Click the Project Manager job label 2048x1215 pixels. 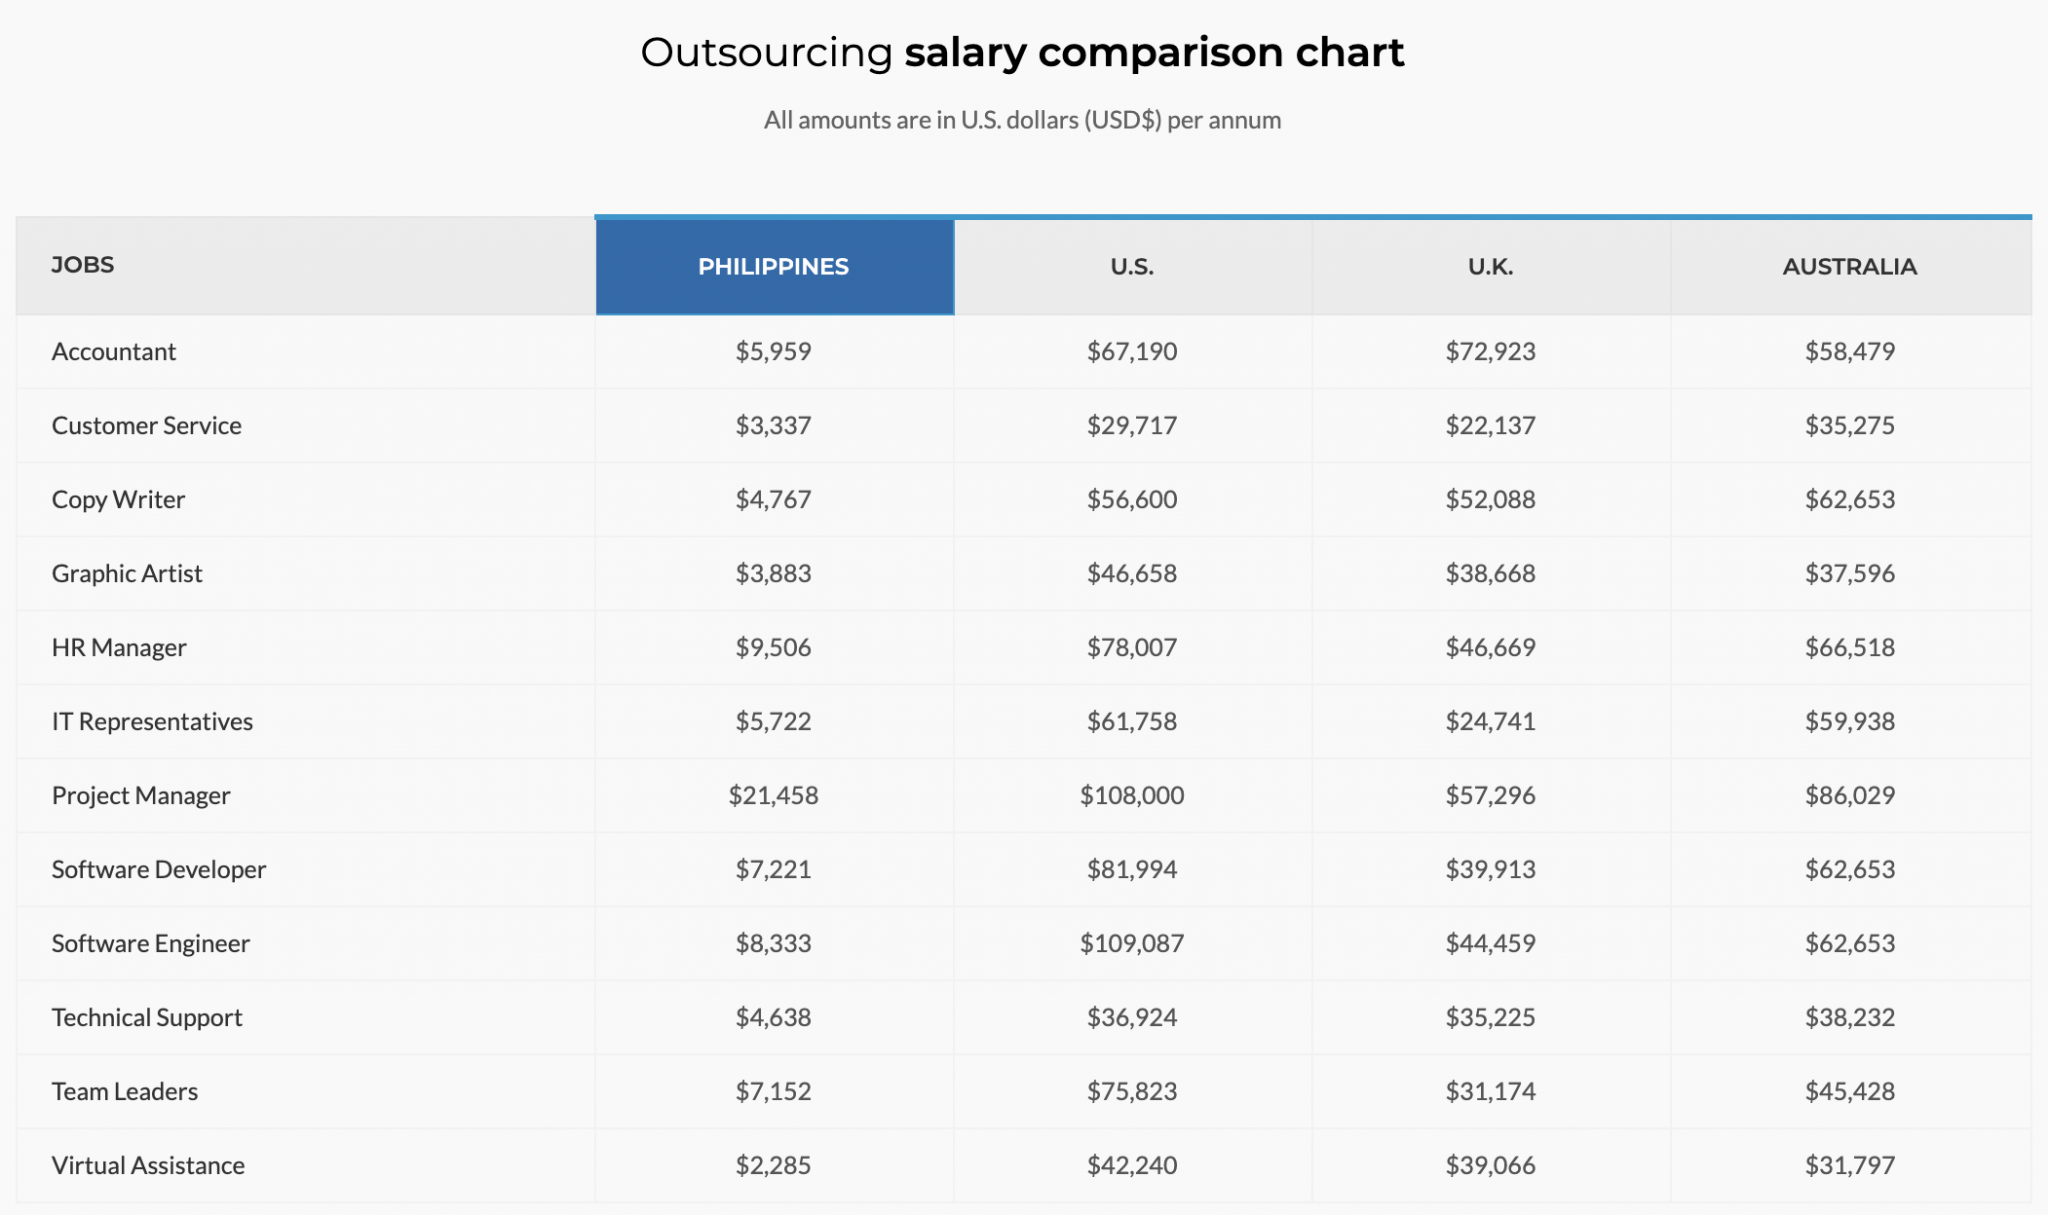pyautogui.click(x=141, y=796)
